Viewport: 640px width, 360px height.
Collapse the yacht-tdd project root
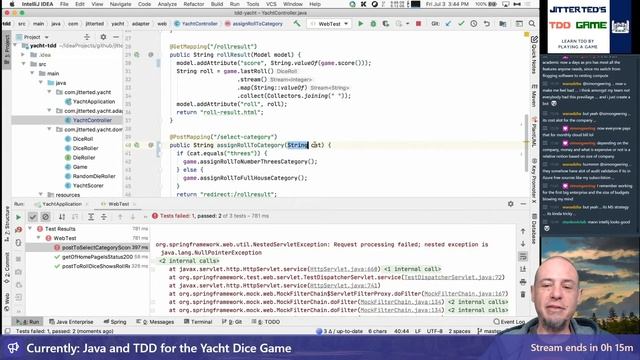coord(16,46)
